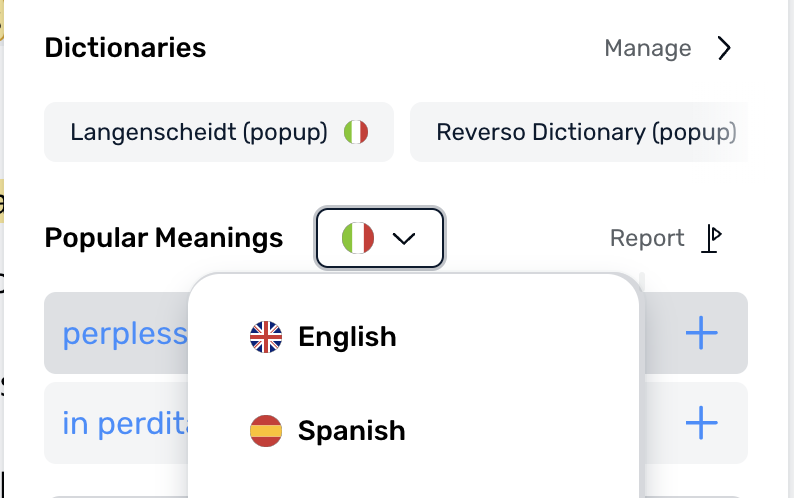Viewport: 794px width, 498px height.
Task: Click the Italian flag in the language selector
Action: point(358,238)
